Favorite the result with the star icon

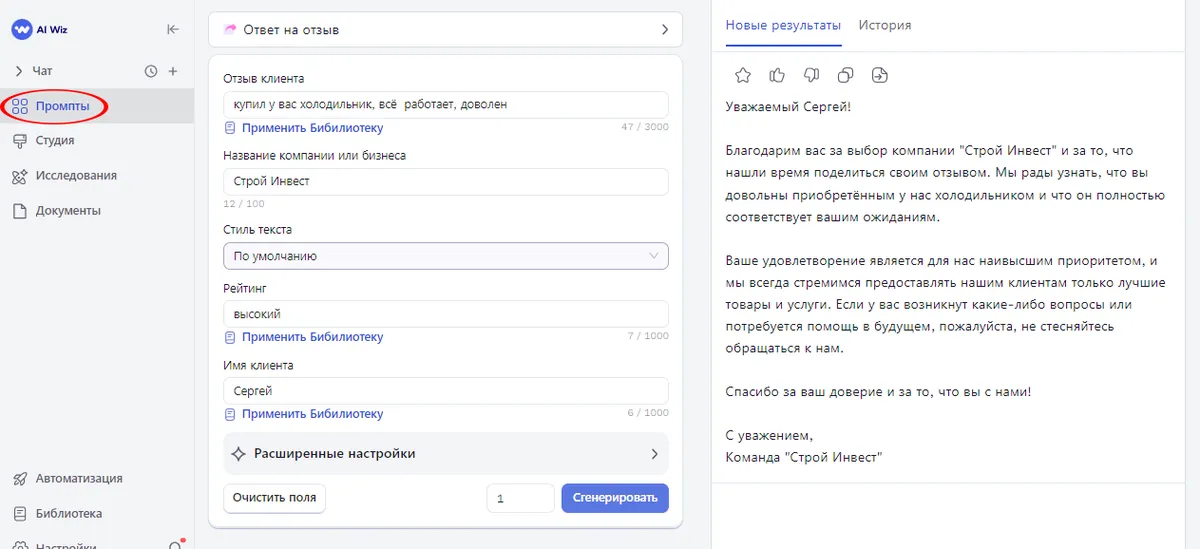[743, 75]
